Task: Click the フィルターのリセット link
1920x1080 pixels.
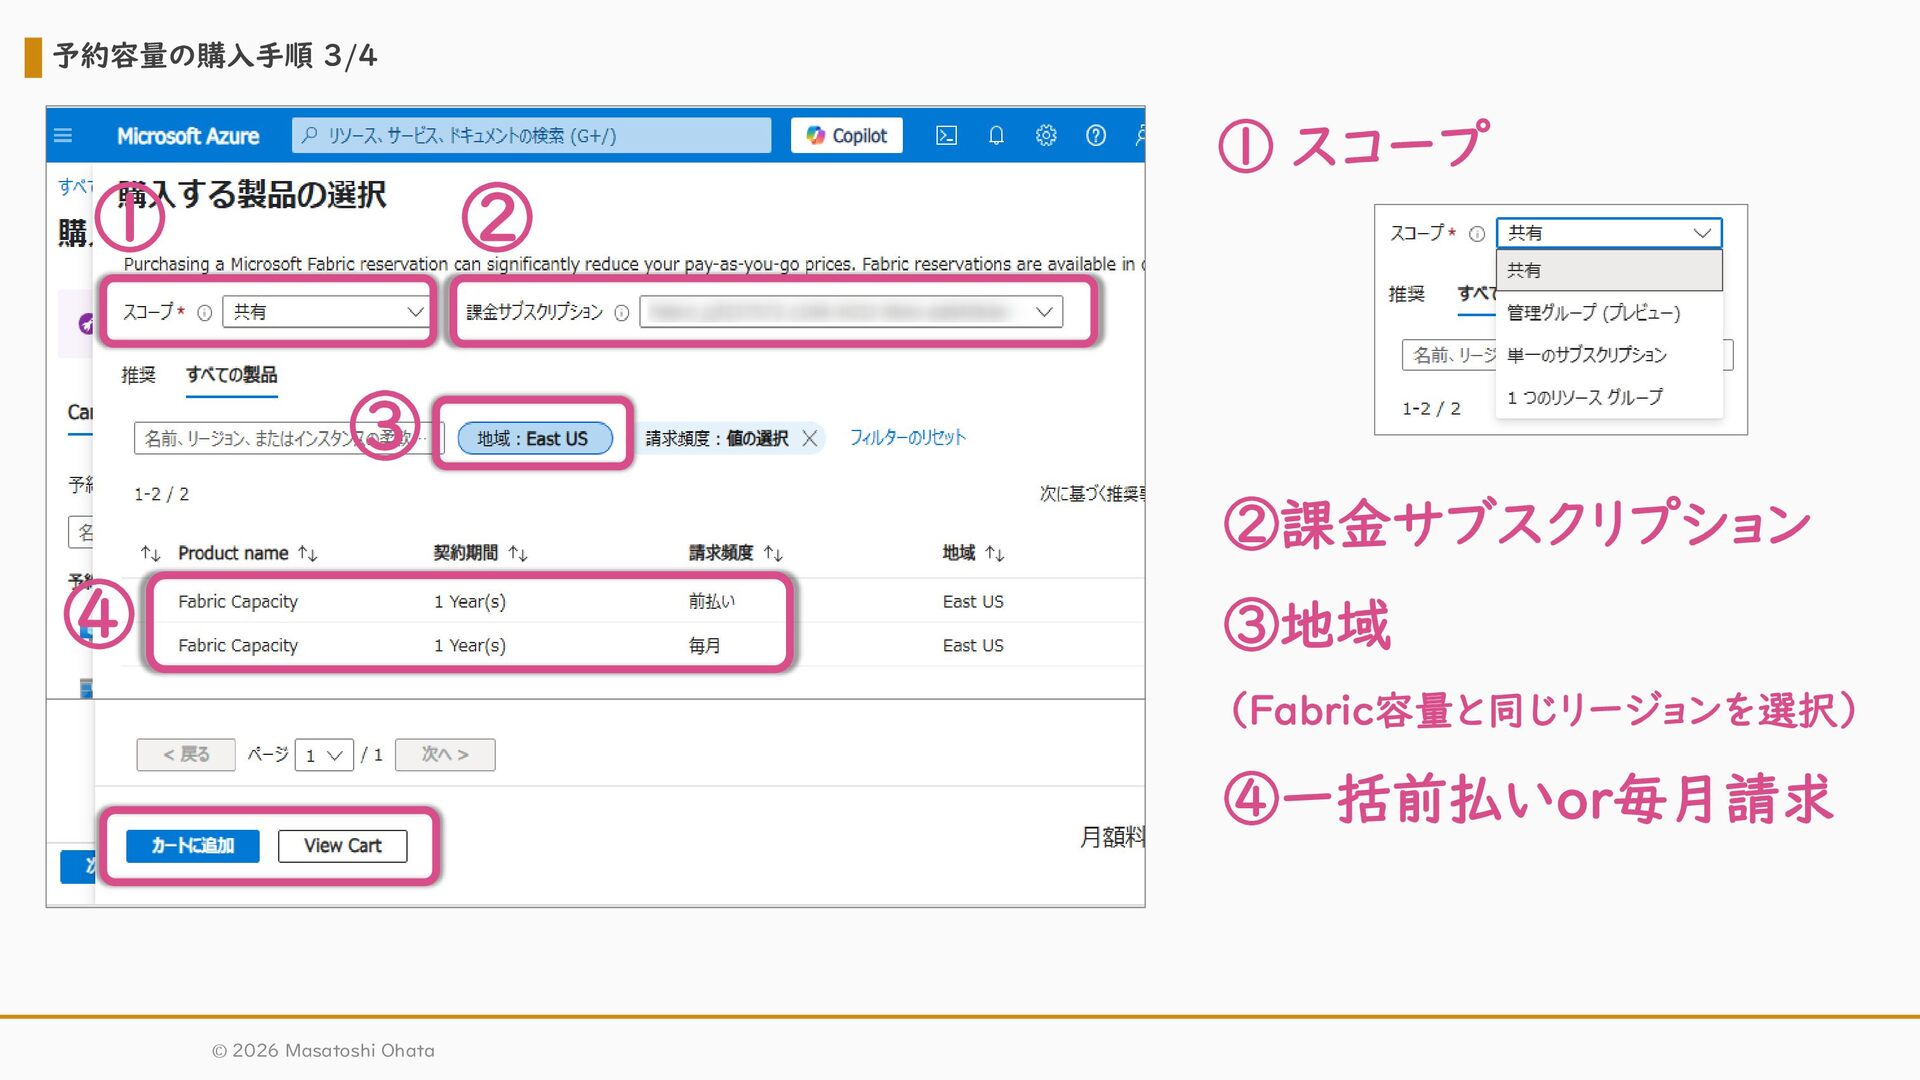Action: [x=907, y=438]
